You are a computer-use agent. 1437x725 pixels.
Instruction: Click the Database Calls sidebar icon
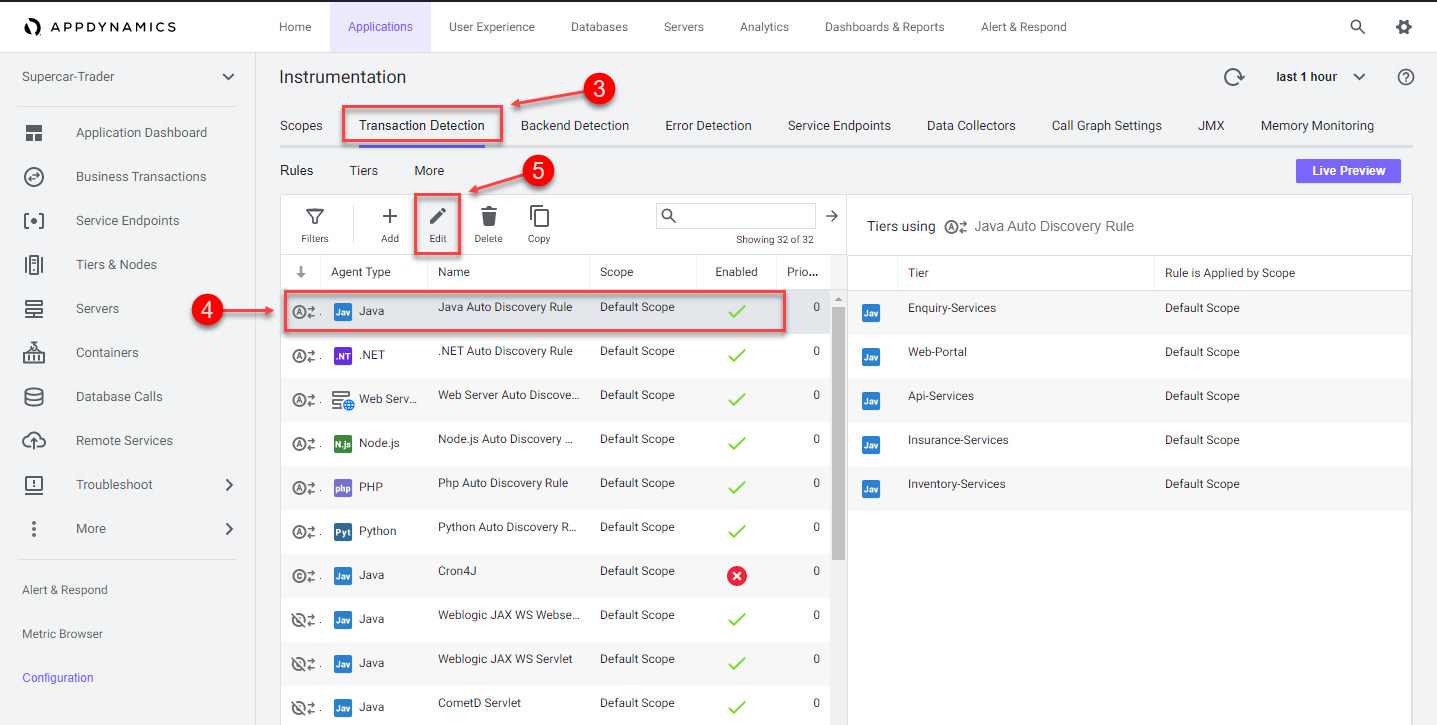[34, 397]
